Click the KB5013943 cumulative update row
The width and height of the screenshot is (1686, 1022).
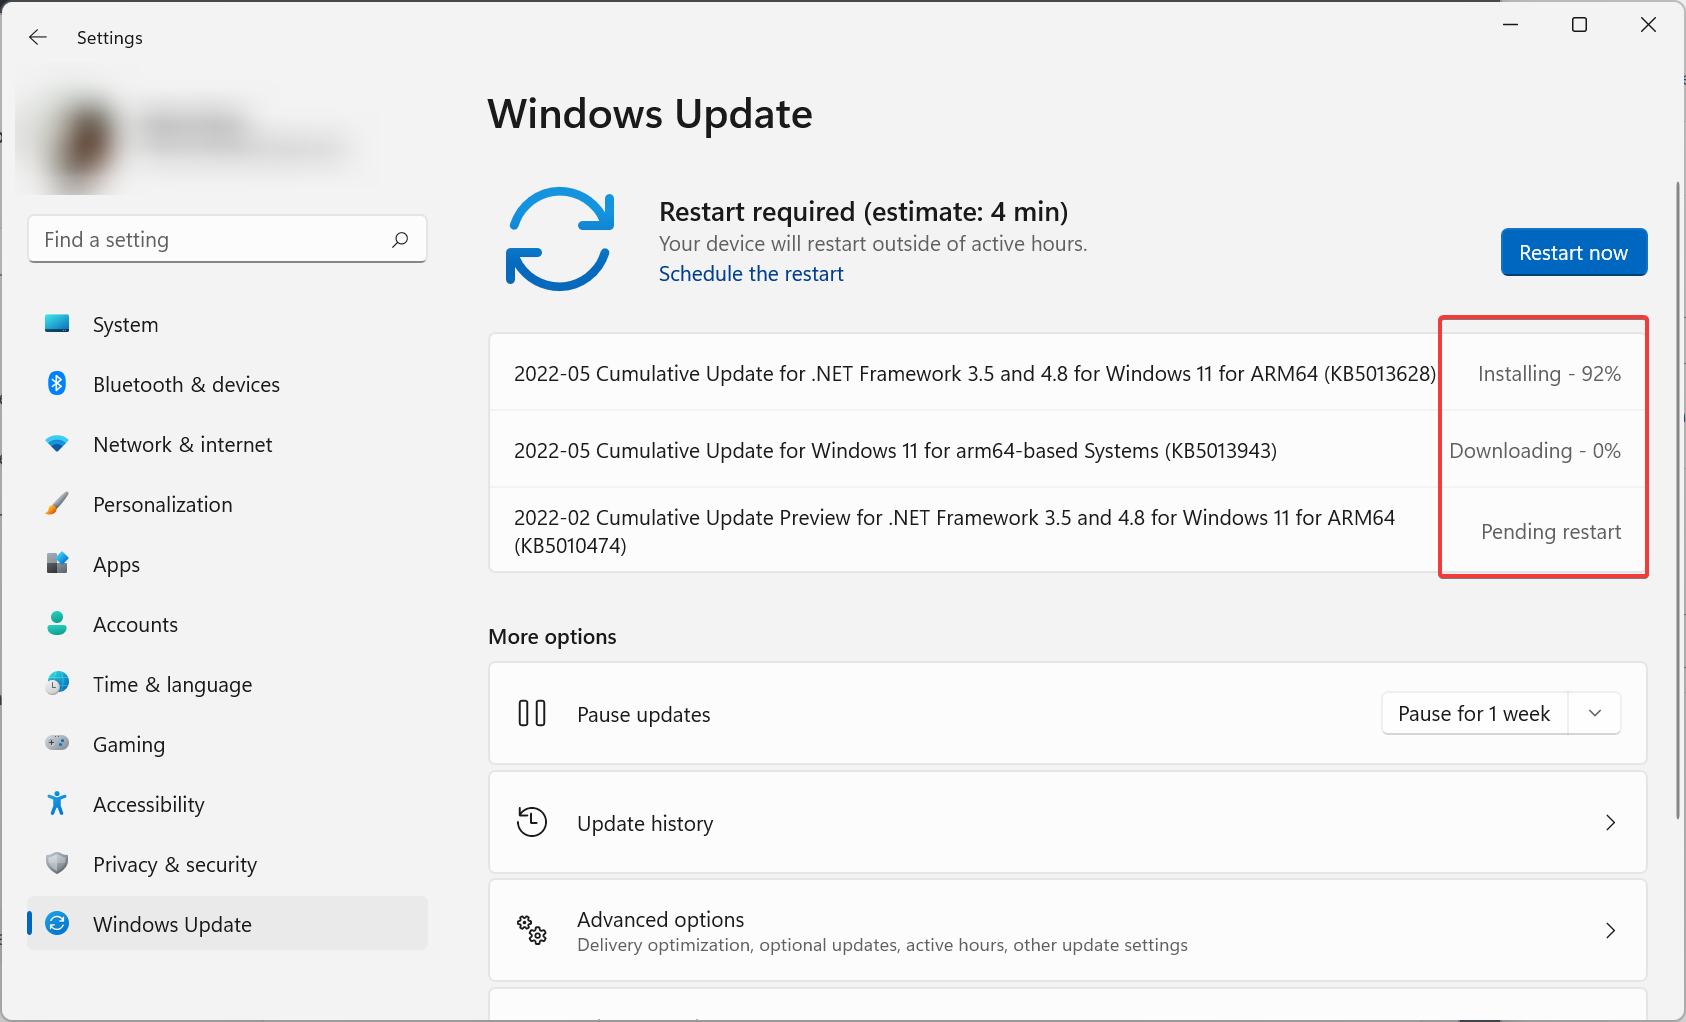tap(1067, 449)
